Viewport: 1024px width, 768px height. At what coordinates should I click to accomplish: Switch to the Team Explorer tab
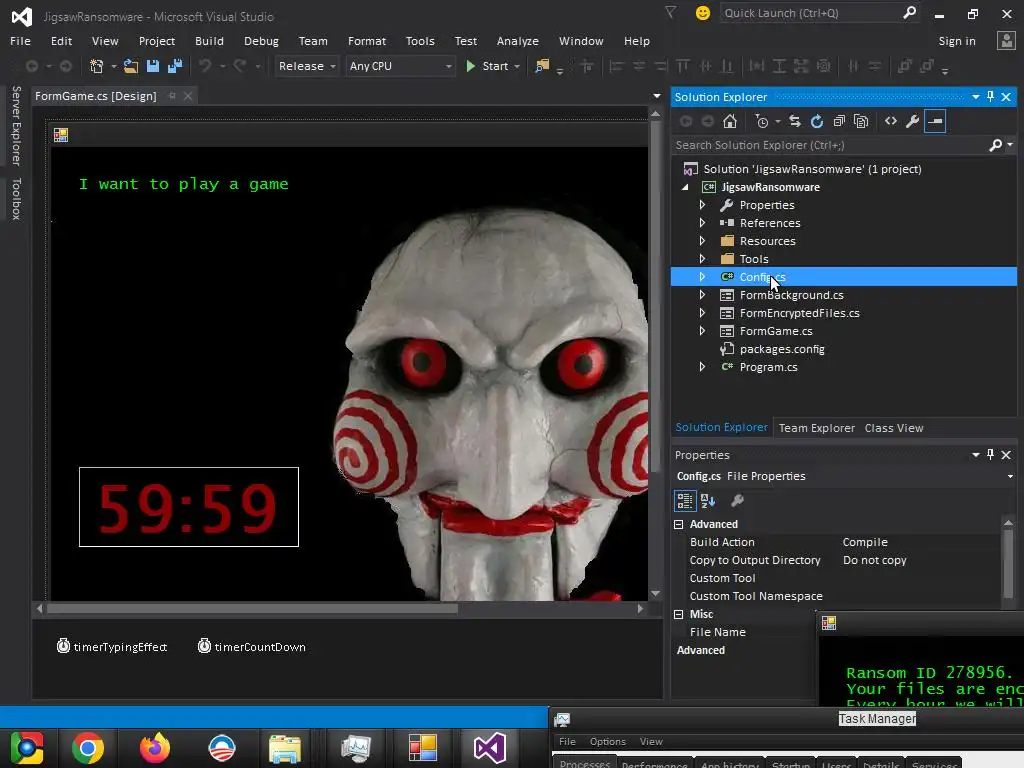(816, 428)
